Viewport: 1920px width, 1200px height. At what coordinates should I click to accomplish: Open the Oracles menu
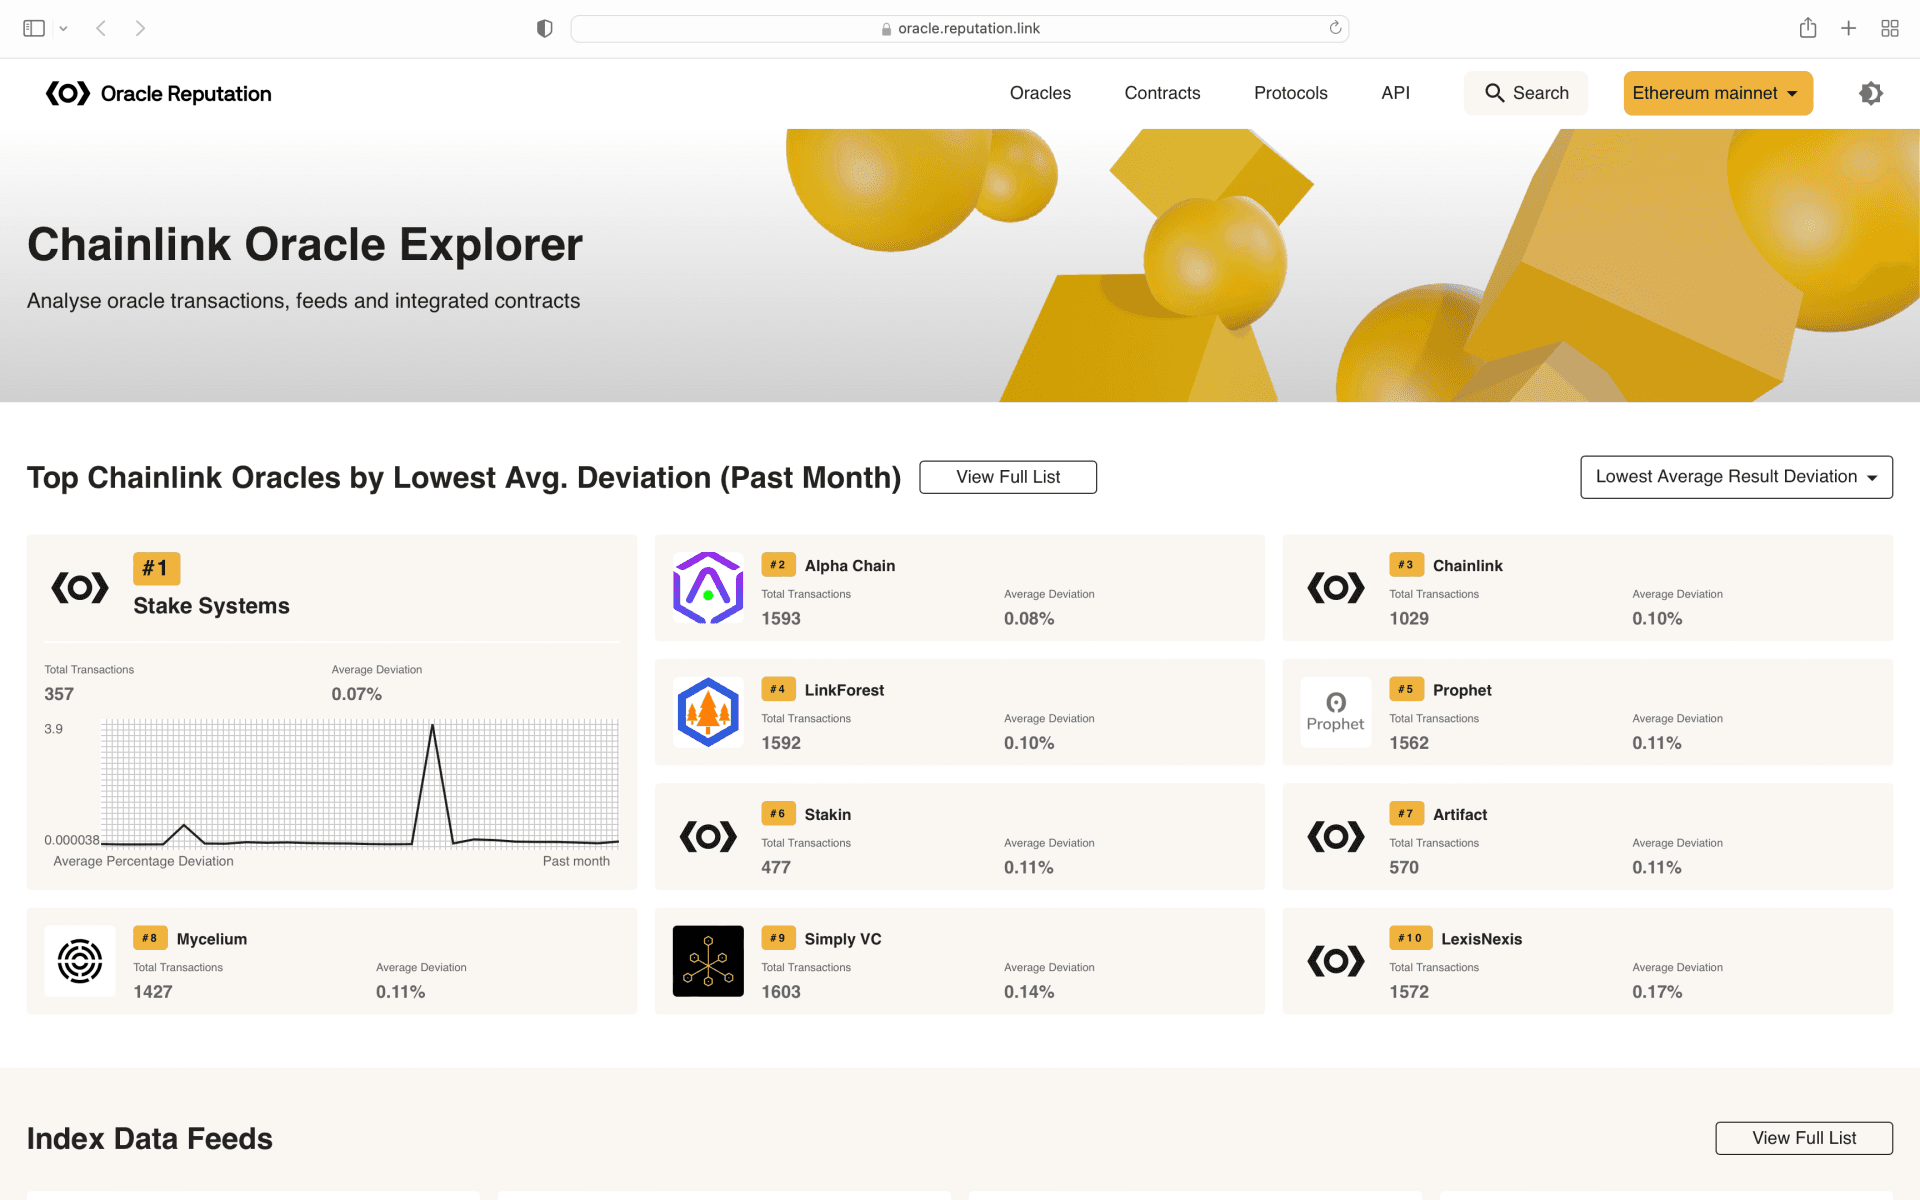coord(1040,93)
